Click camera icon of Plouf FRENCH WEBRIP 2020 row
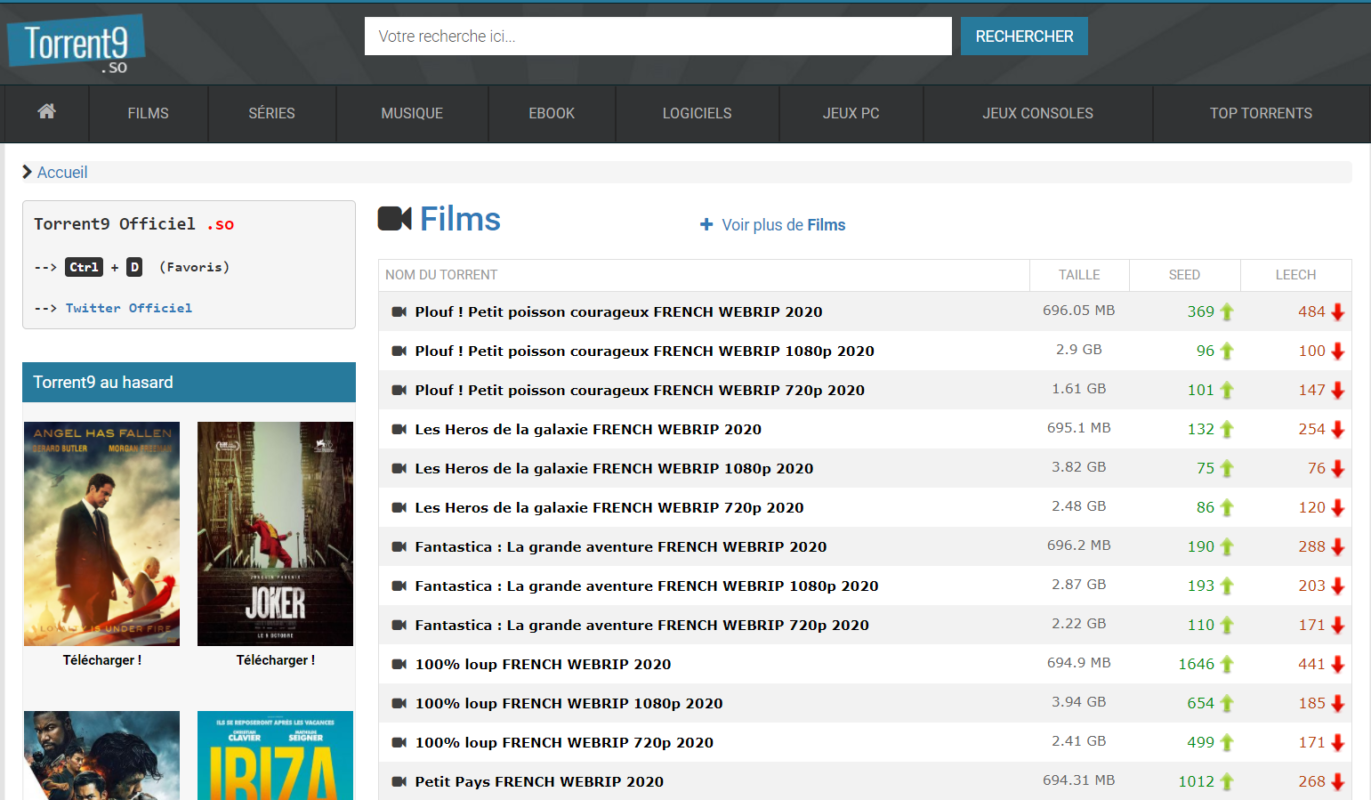1371x800 pixels. tap(399, 312)
